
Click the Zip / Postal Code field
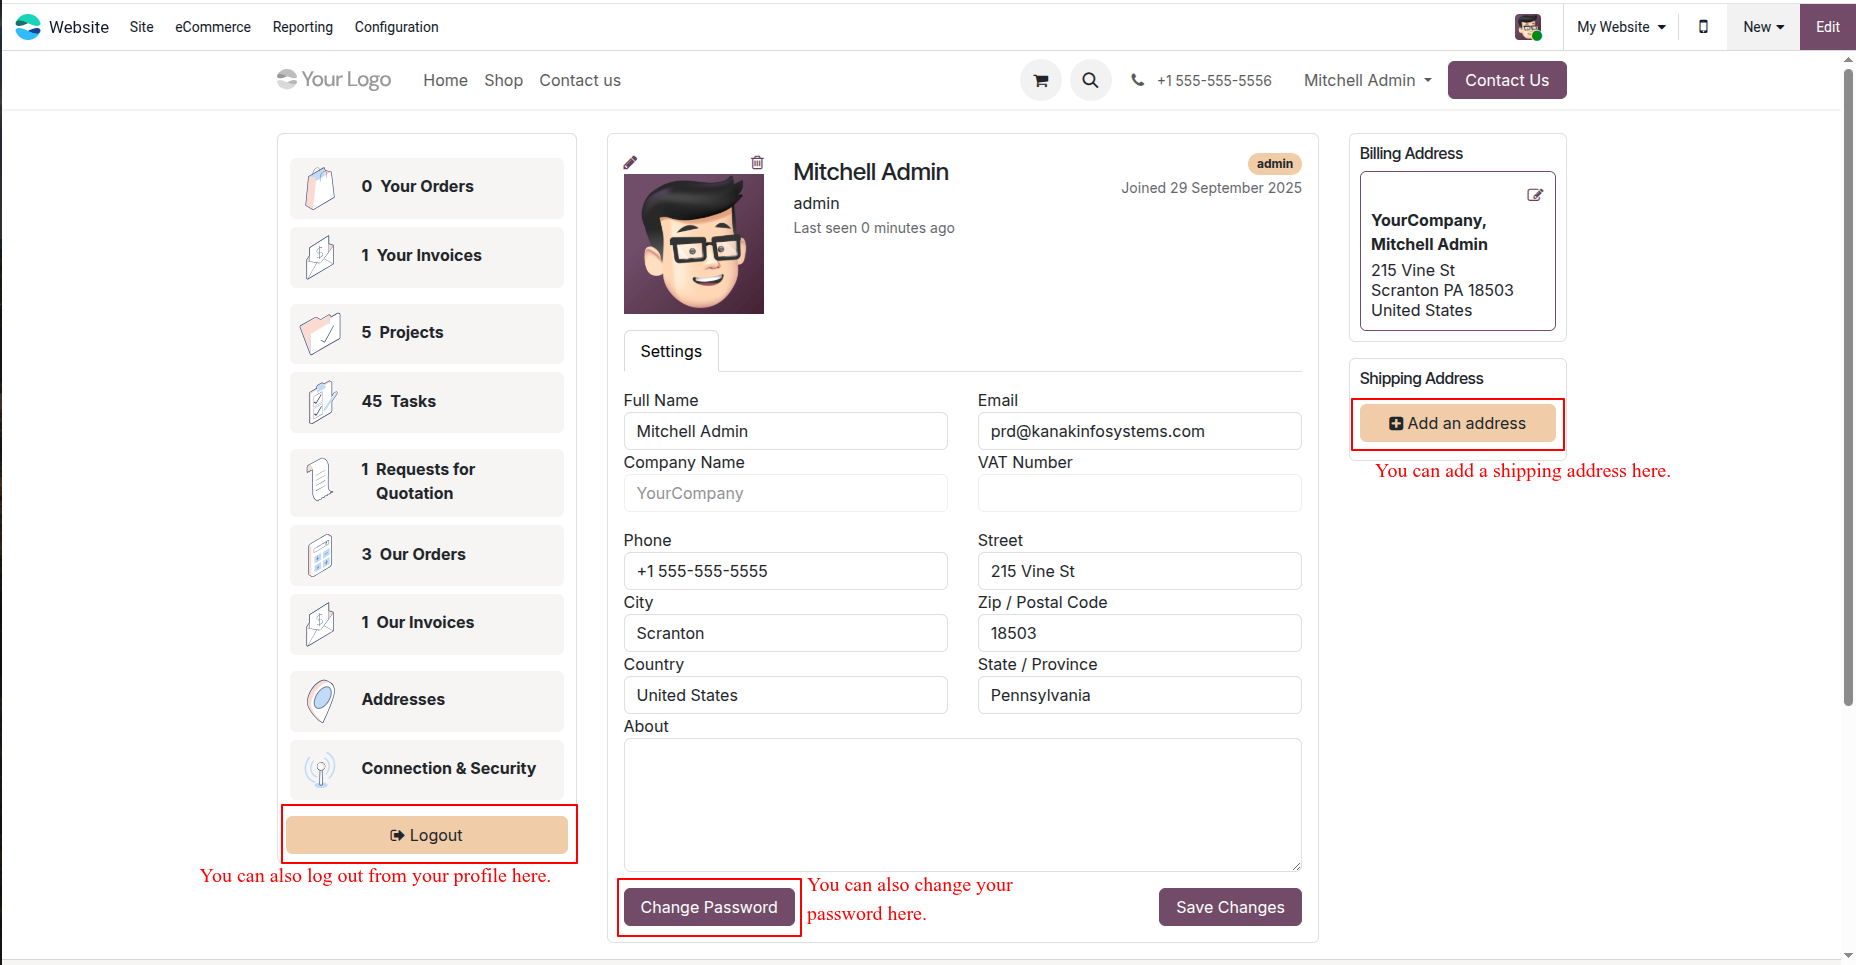tap(1140, 633)
